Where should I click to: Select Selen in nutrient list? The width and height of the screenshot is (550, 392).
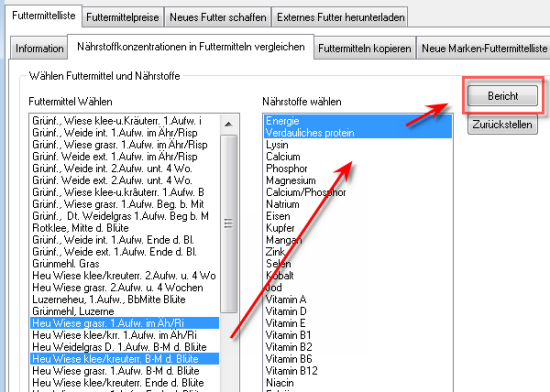(x=358, y=264)
